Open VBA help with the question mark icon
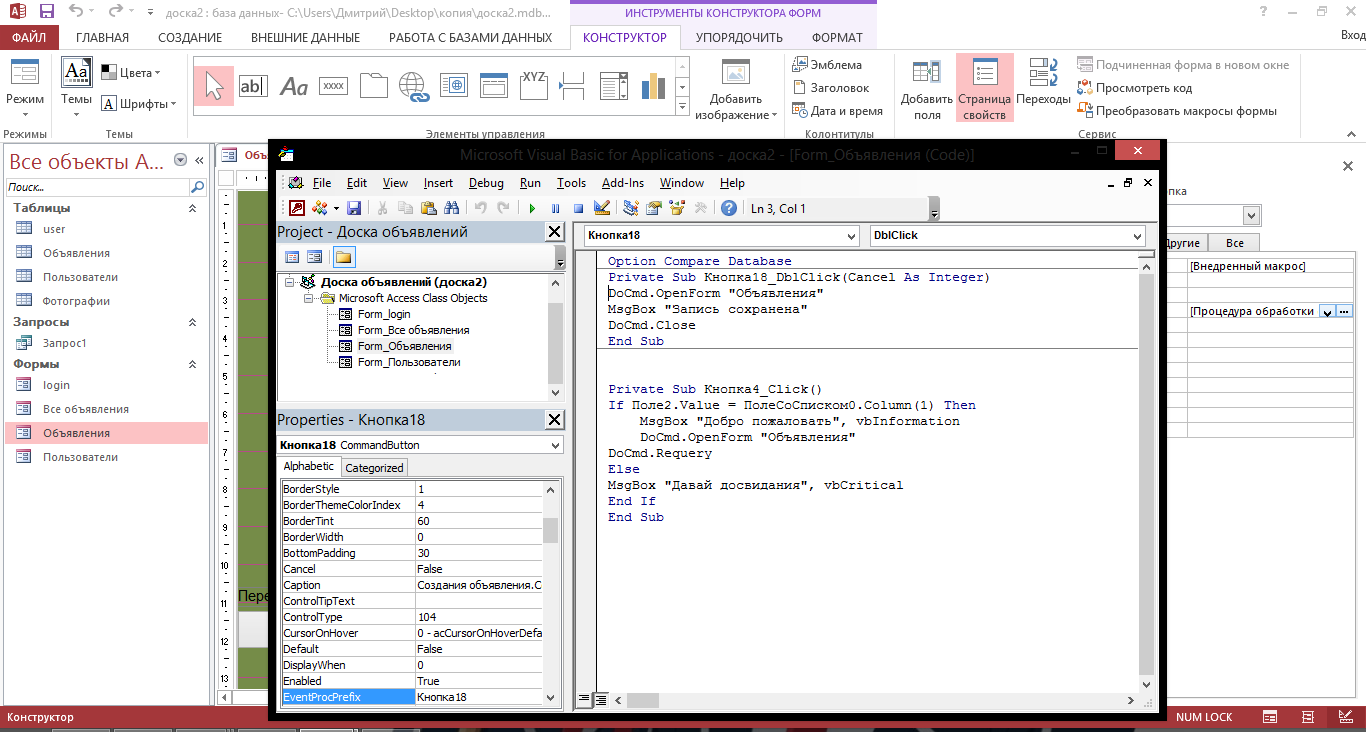Viewport: 1366px width, 732px height. click(x=729, y=208)
